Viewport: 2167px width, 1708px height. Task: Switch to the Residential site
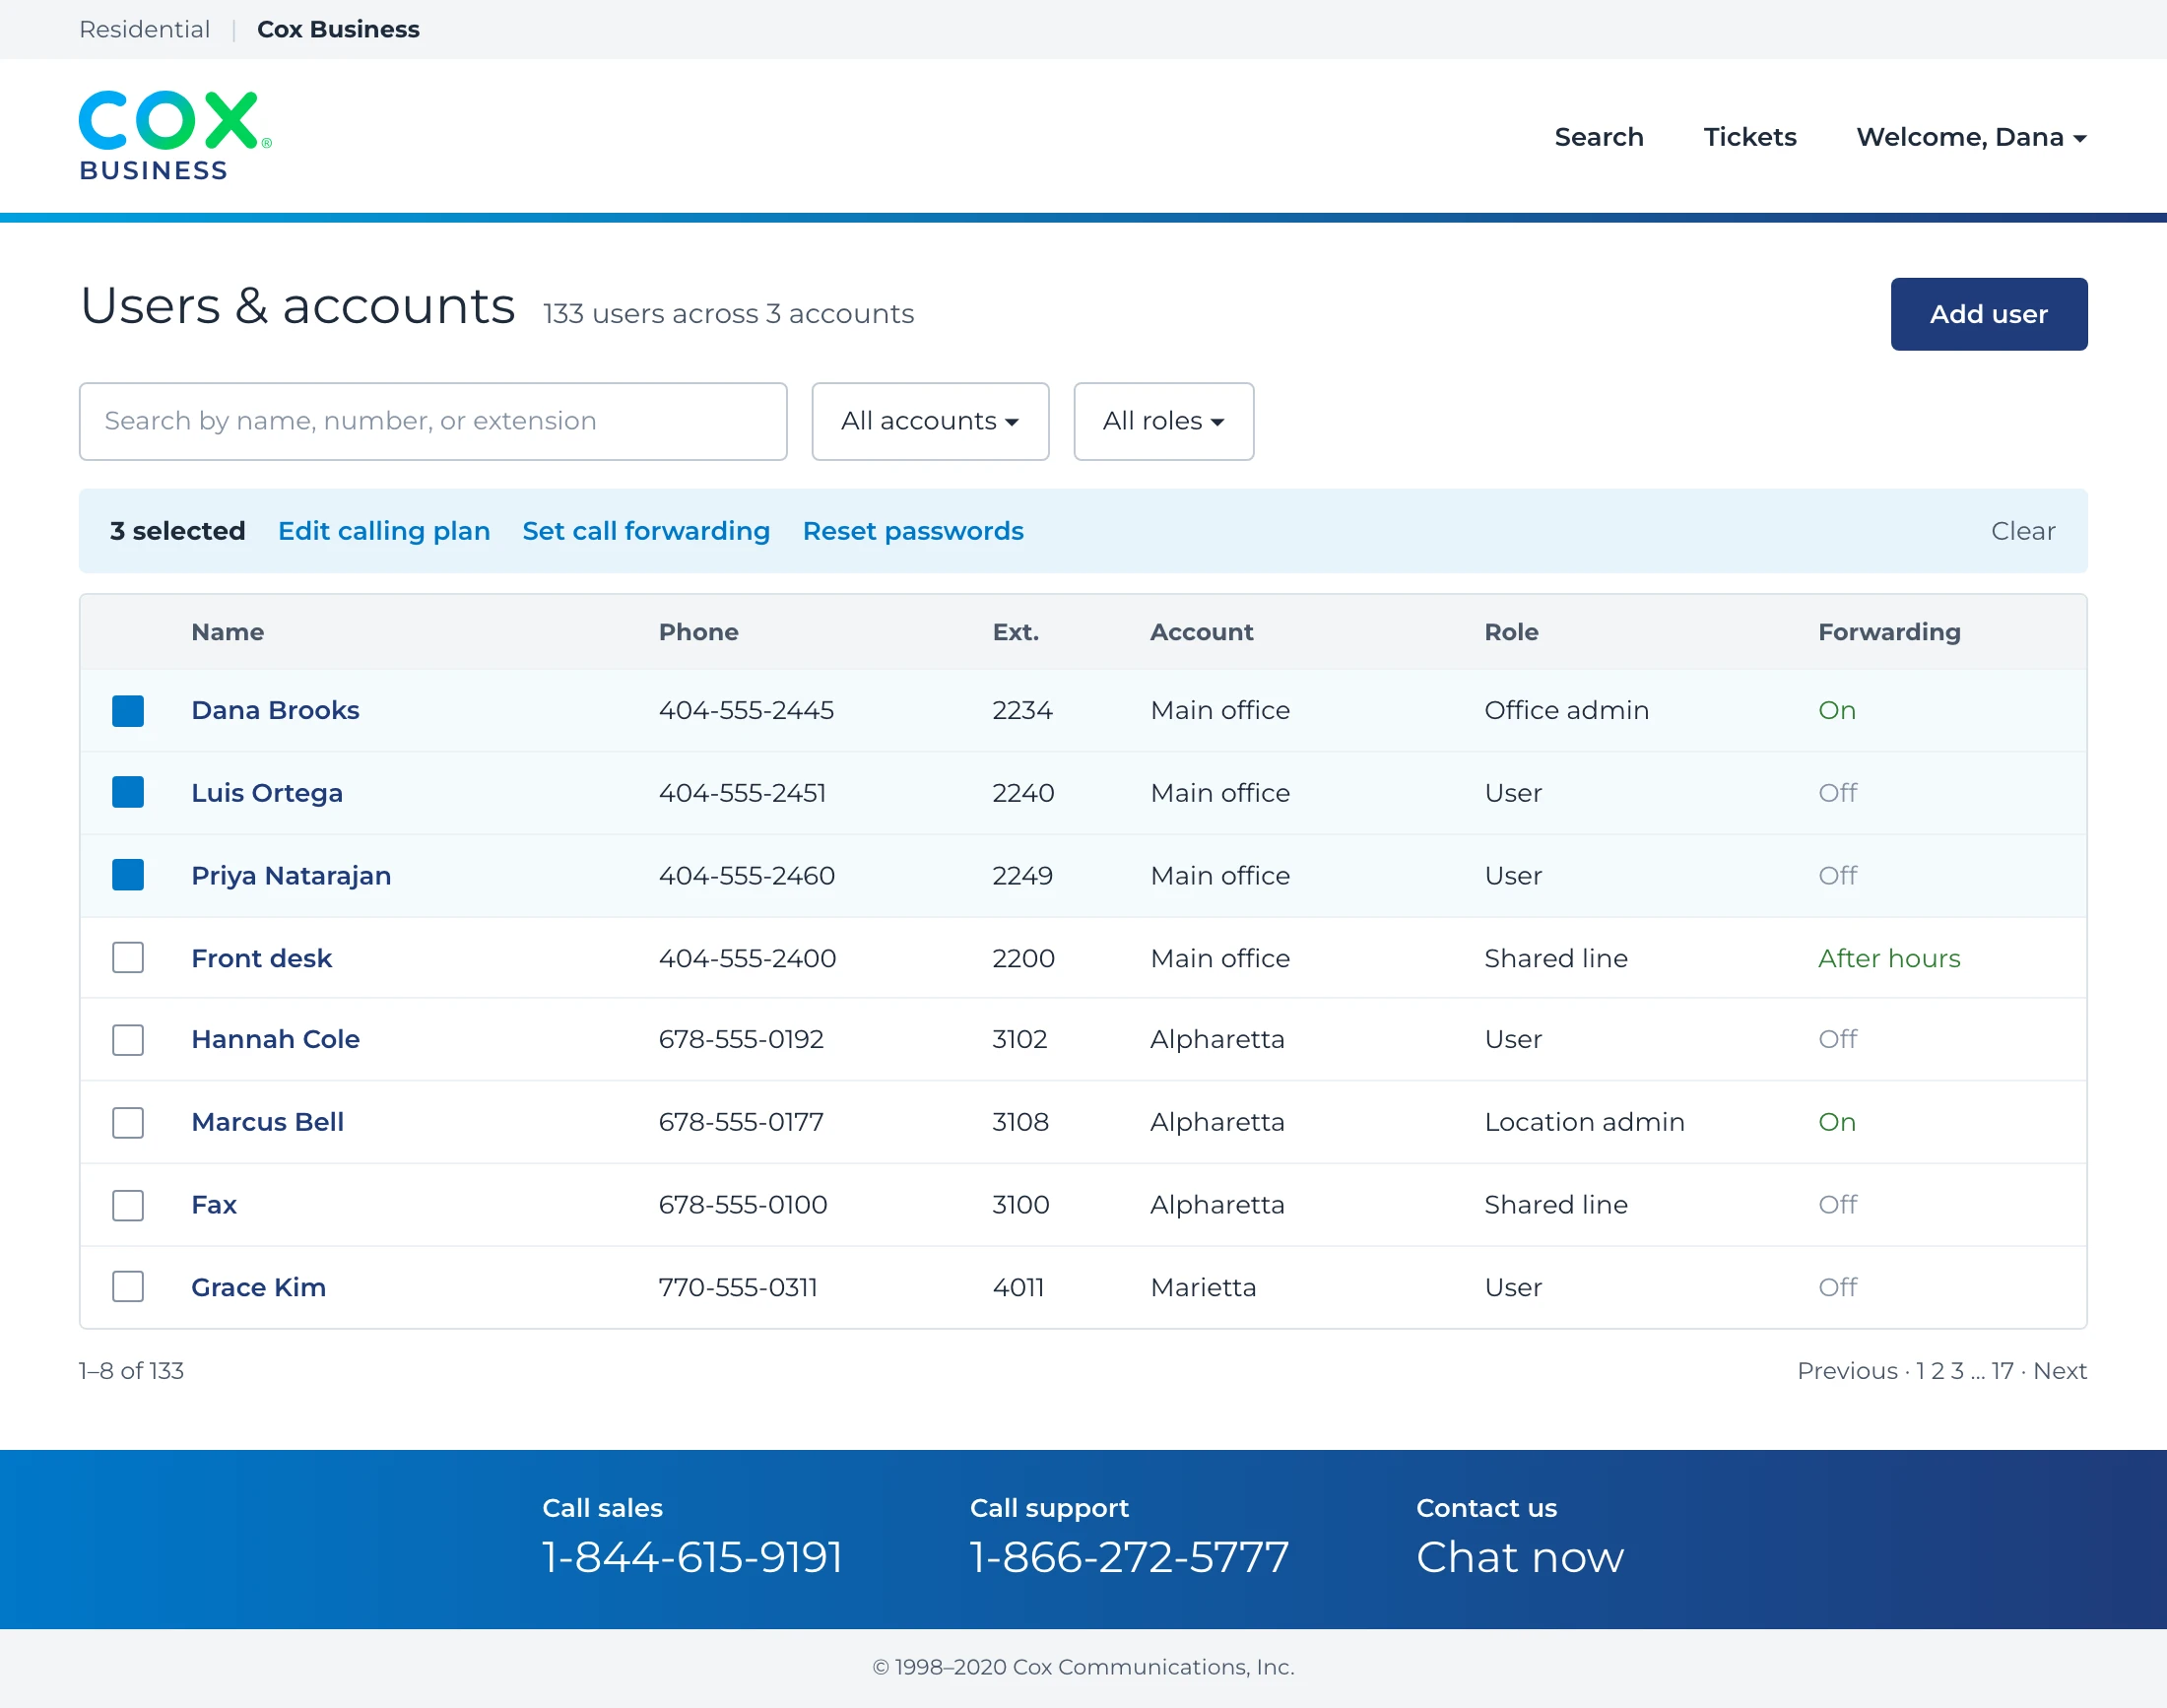point(144,29)
